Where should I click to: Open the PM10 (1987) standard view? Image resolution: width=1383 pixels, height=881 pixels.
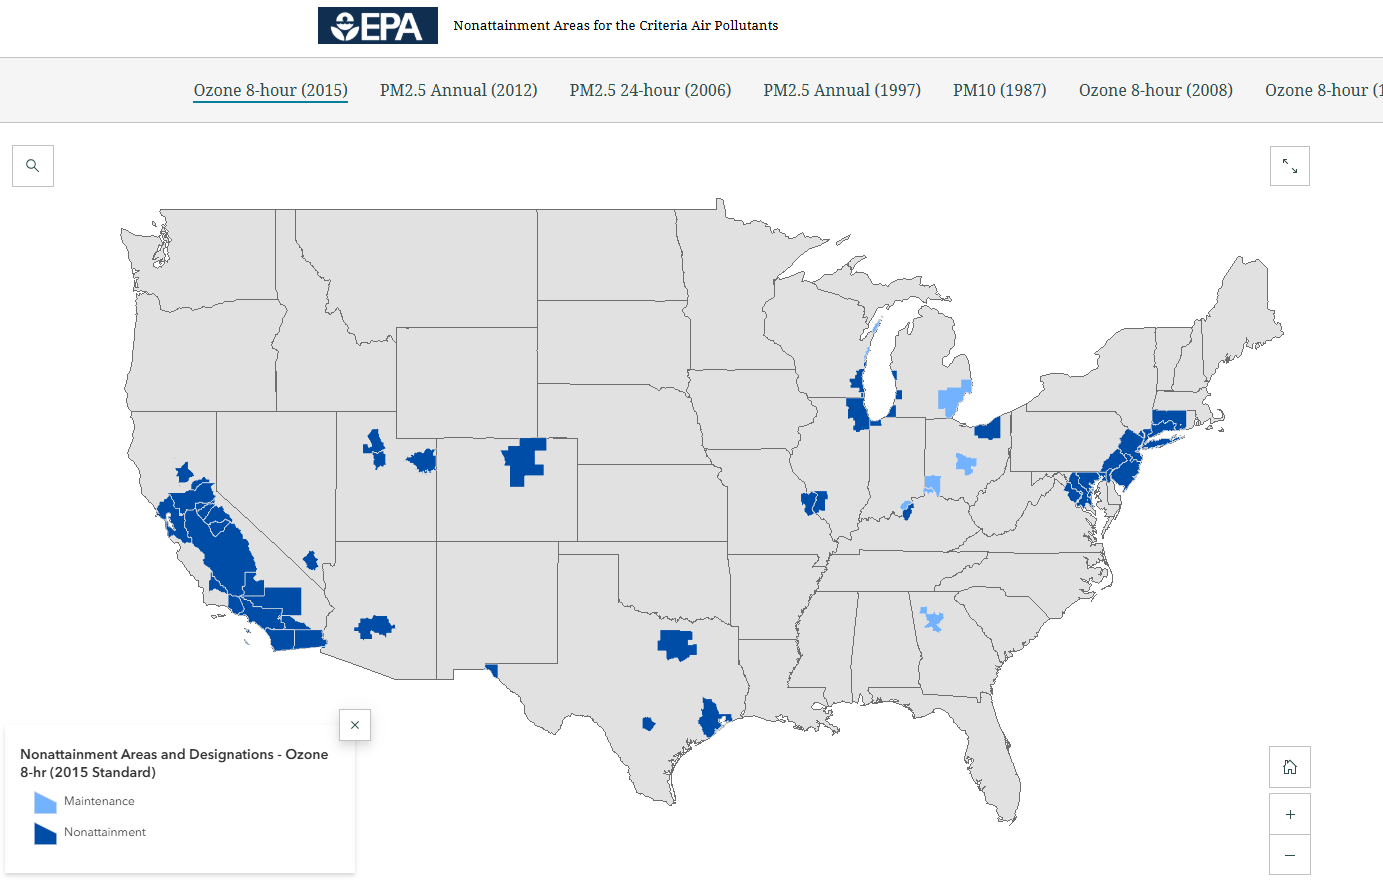click(x=999, y=89)
